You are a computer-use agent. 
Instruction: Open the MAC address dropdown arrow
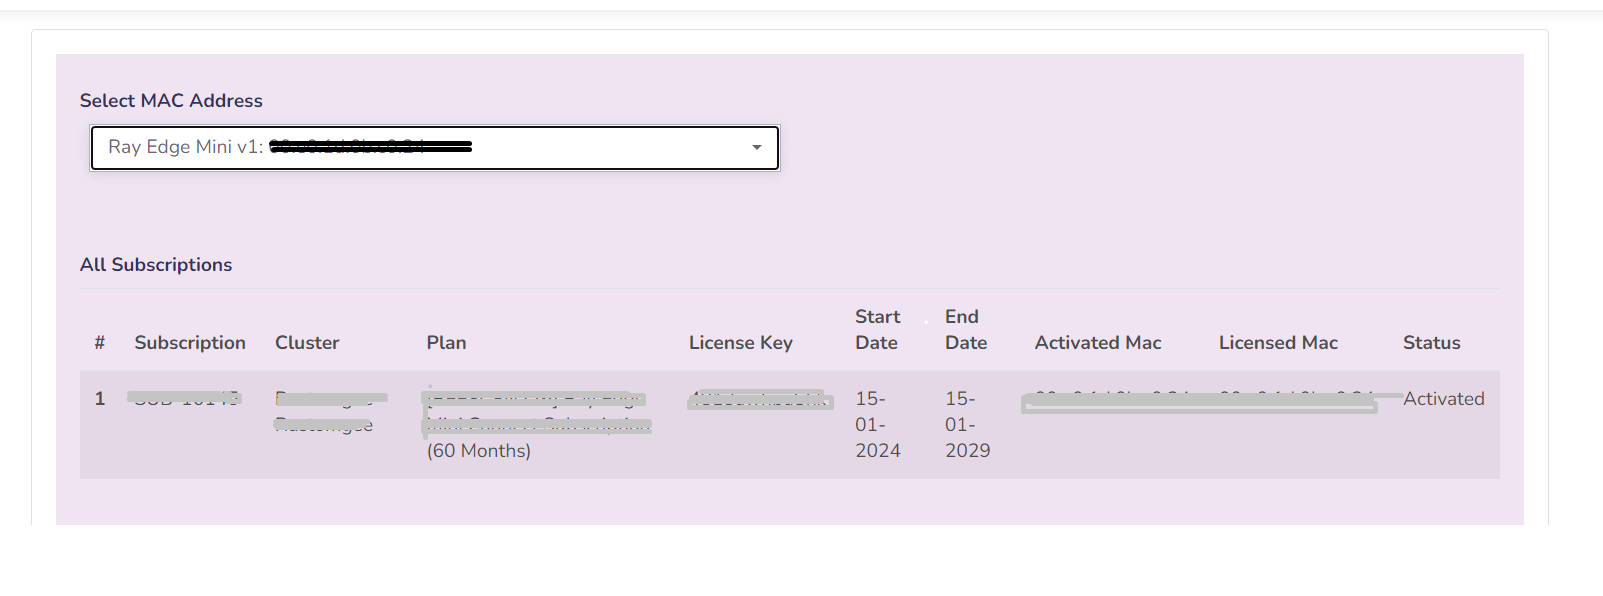[x=757, y=148]
